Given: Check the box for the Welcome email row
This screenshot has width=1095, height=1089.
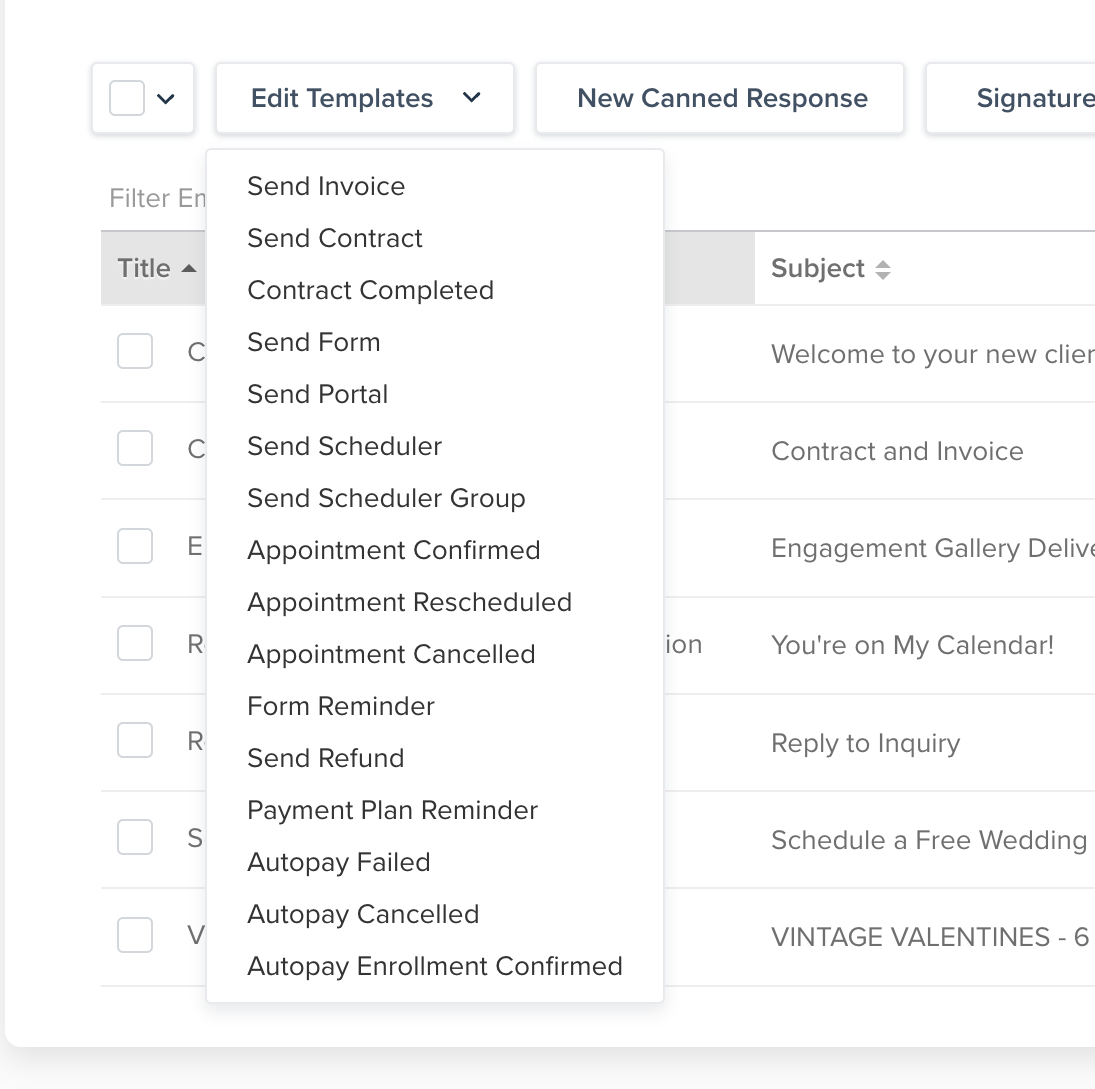Looking at the screenshot, I should click(x=135, y=352).
